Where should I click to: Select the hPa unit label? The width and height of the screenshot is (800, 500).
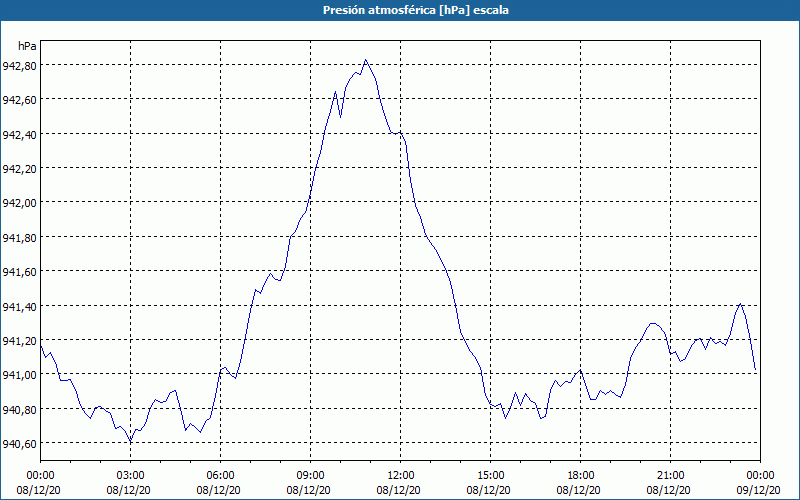pos(27,46)
